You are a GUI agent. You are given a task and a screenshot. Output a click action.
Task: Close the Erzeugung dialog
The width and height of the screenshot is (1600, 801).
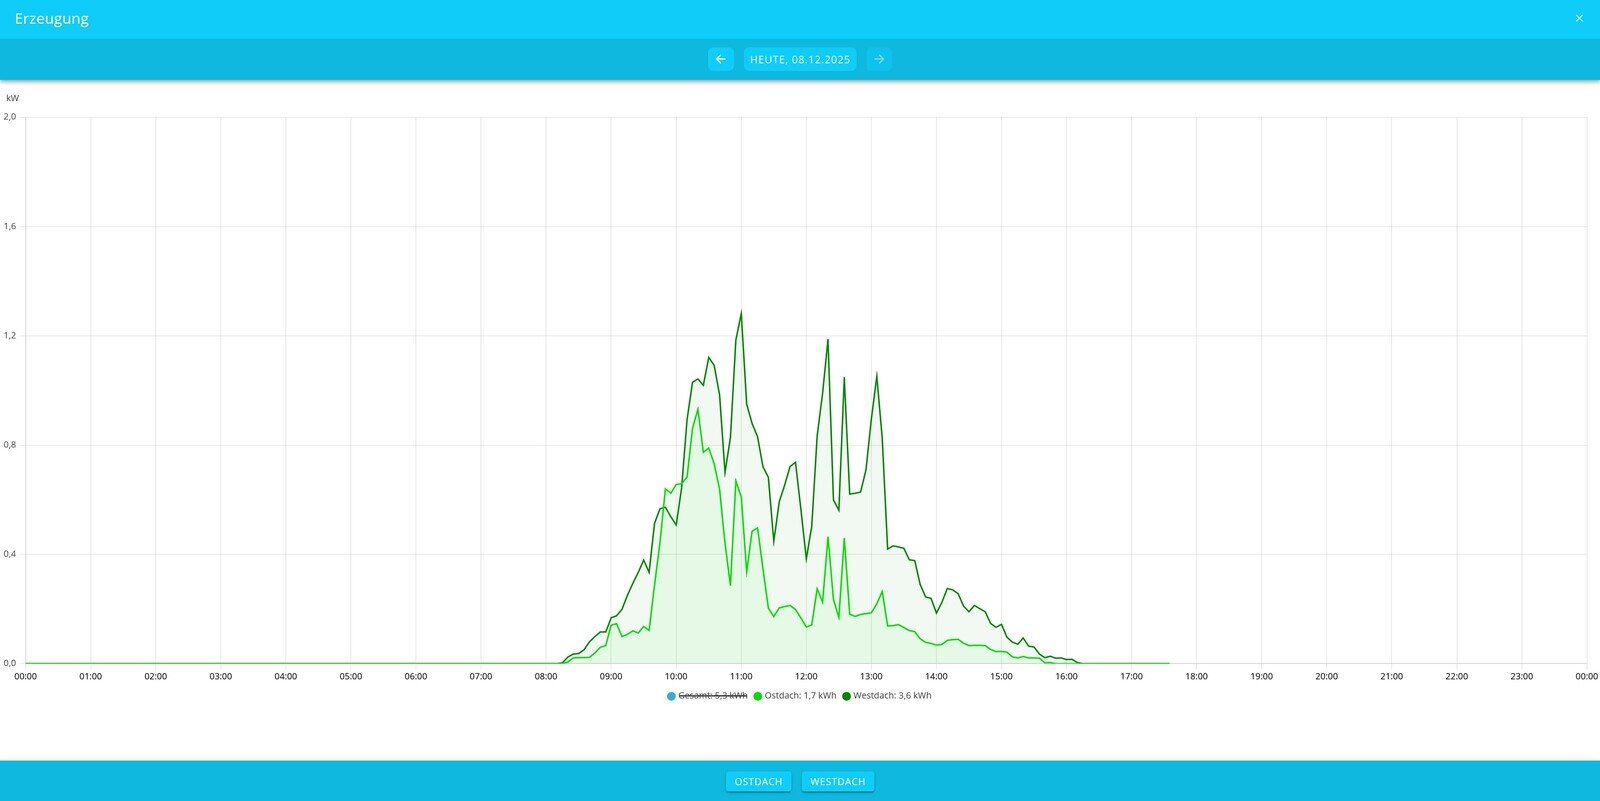coord(1579,18)
